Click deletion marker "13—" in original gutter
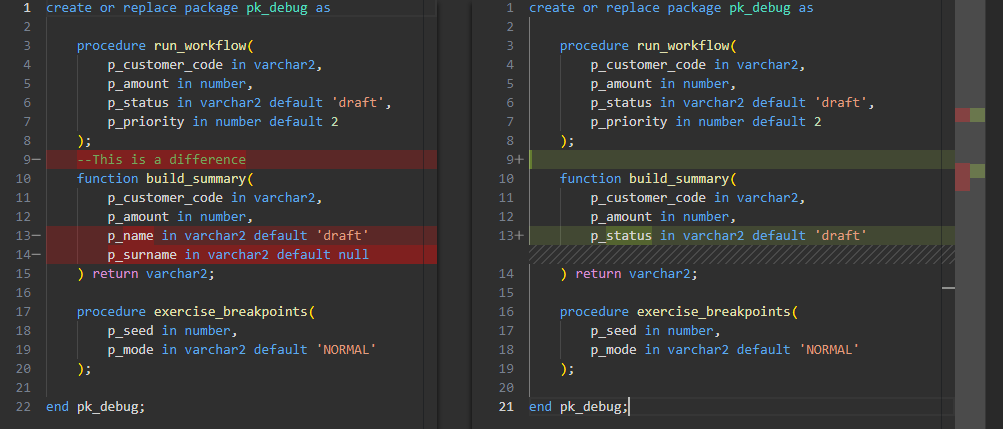The width and height of the screenshot is (1003, 429). [x=28, y=236]
